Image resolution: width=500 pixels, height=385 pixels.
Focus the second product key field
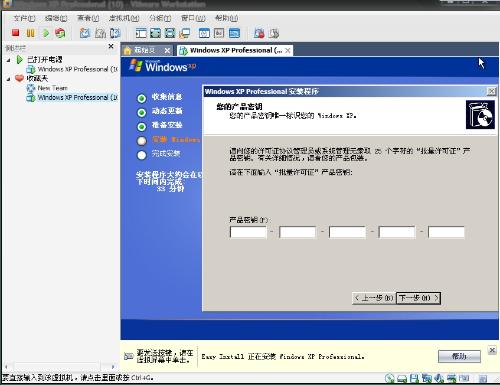pyautogui.click(x=298, y=232)
